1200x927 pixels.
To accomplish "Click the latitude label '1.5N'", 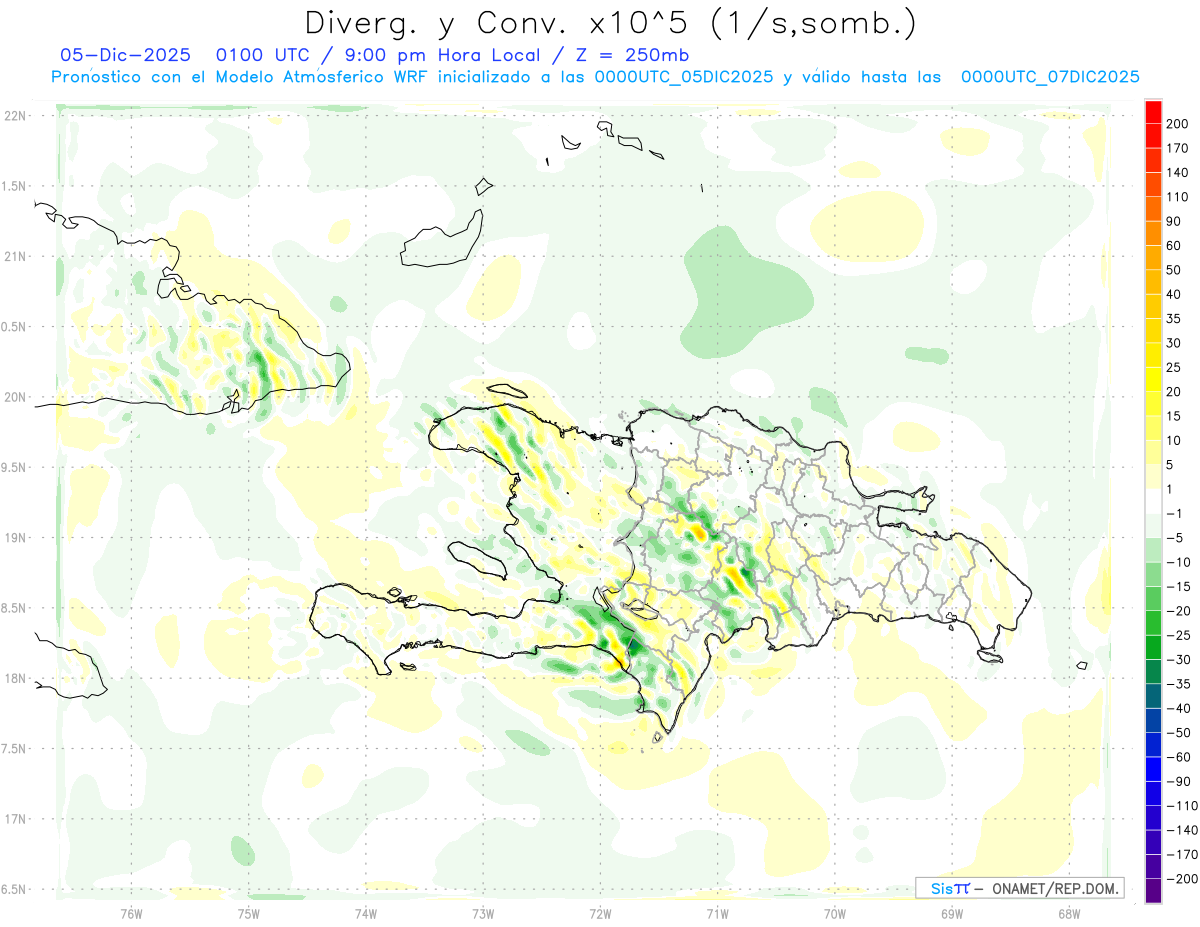I will [x=15, y=186].
